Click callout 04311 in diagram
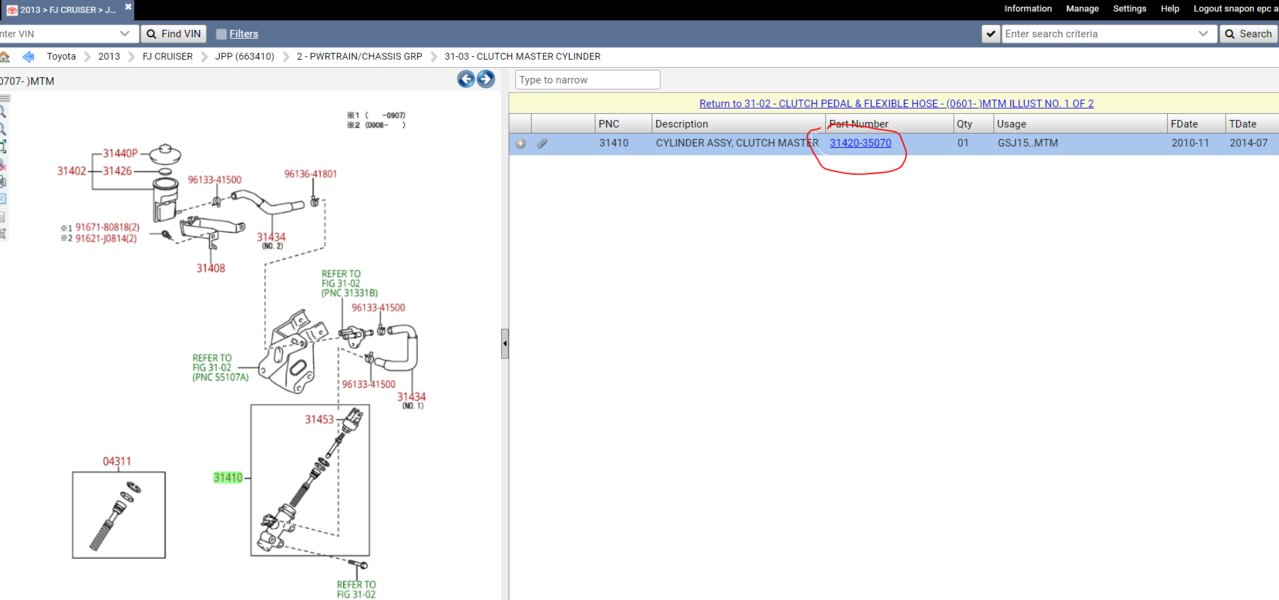The width and height of the screenshot is (1279, 600). click(x=117, y=462)
